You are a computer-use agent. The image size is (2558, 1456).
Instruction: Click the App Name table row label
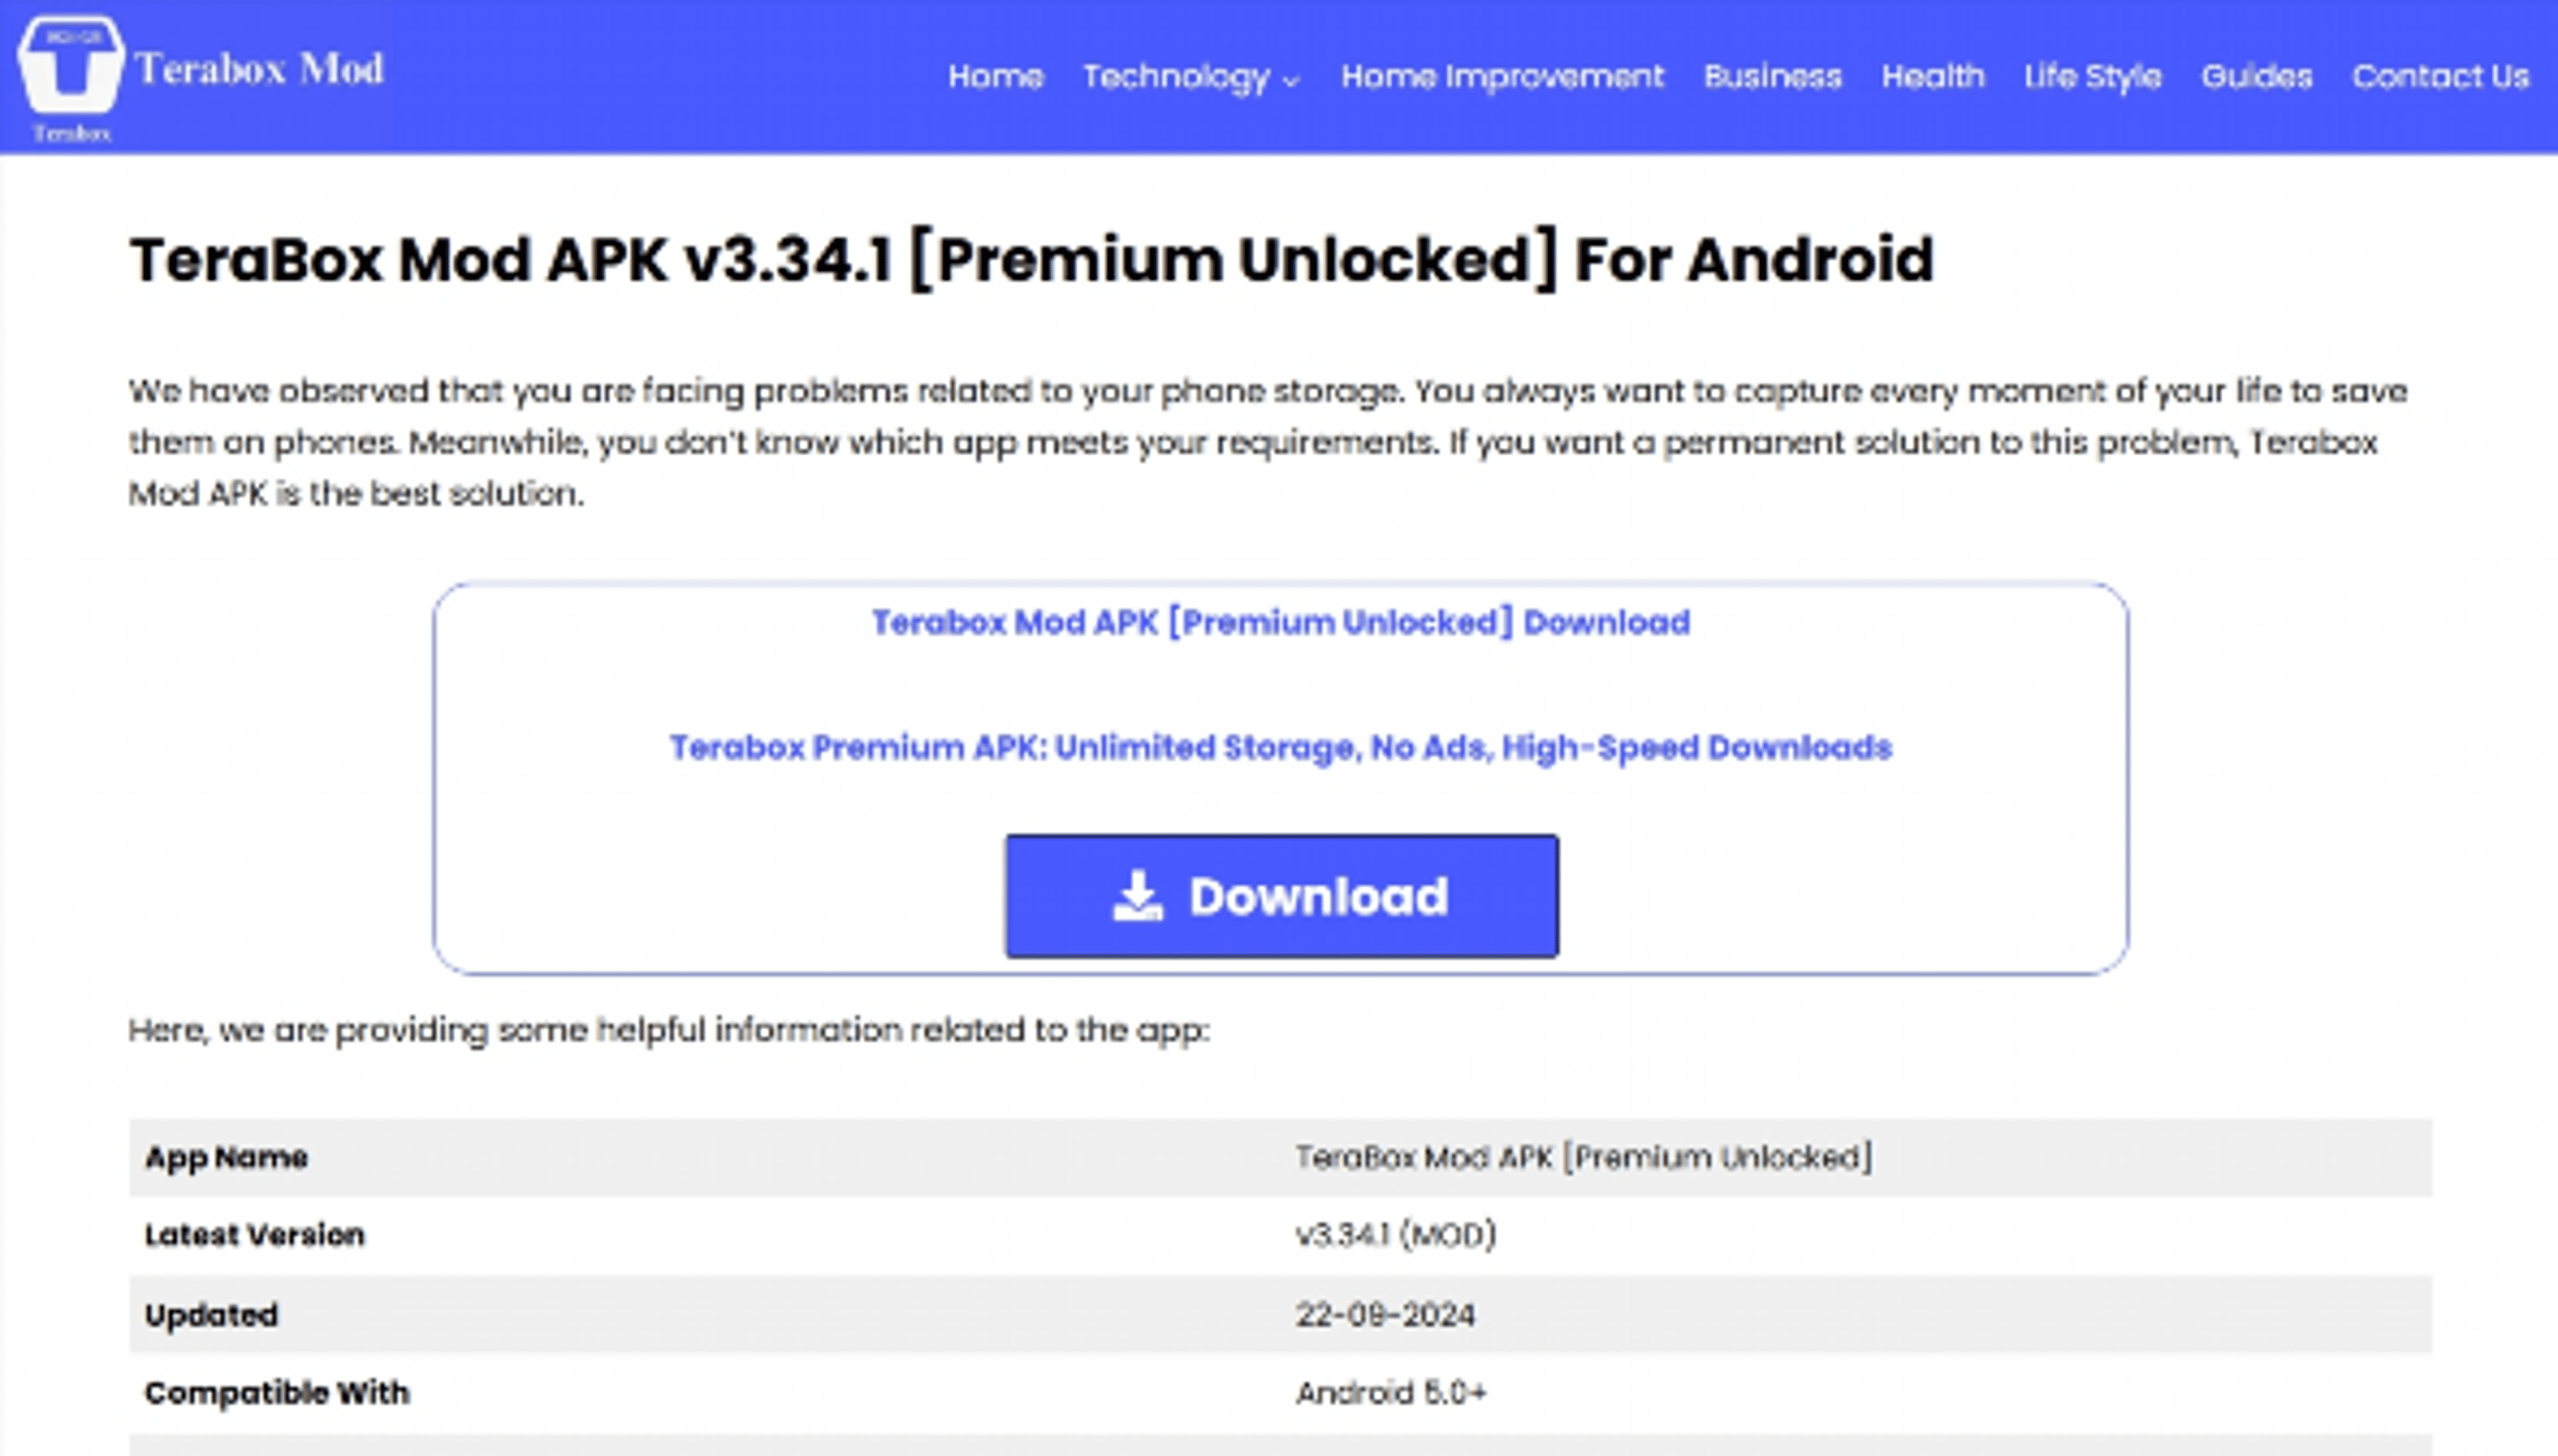pos(226,1157)
